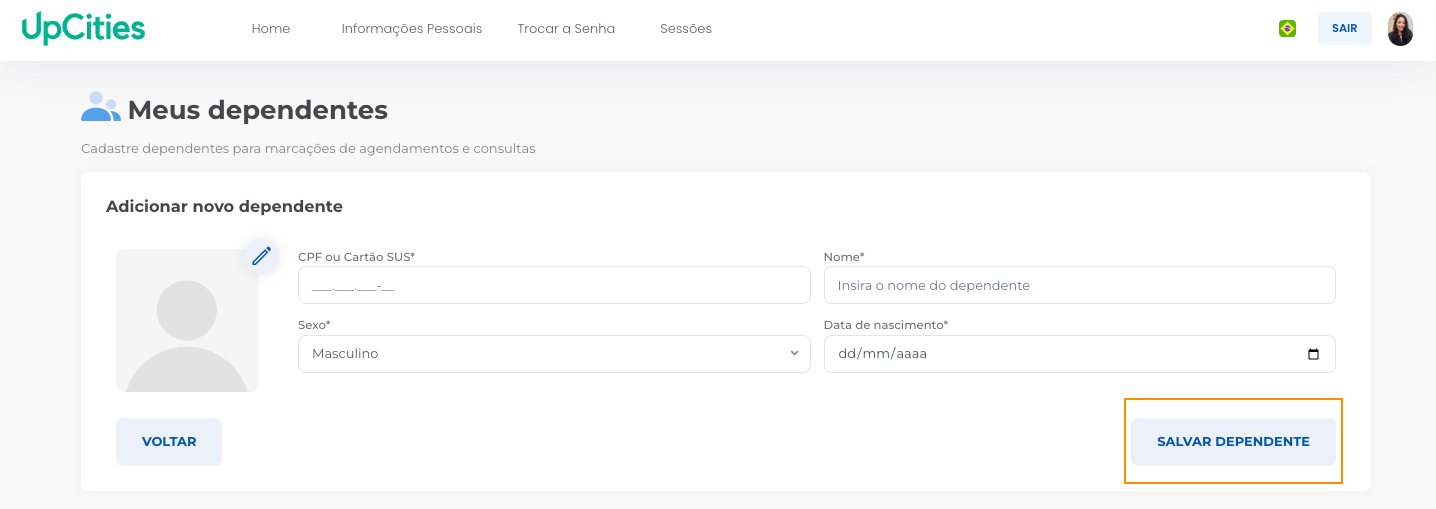Open the Sessões menu item
1436x509 pixels.
[x=686, y=29]
